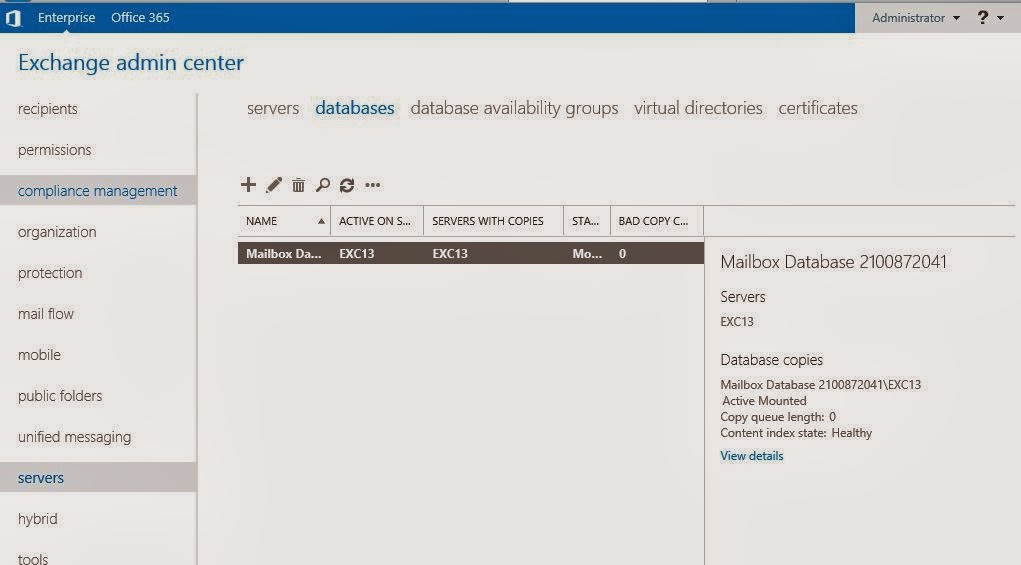Image resolution: width=1021 pixels, height=565 pixels.
Task: Click the Edit pencil icon
Action: pos(274,185)
